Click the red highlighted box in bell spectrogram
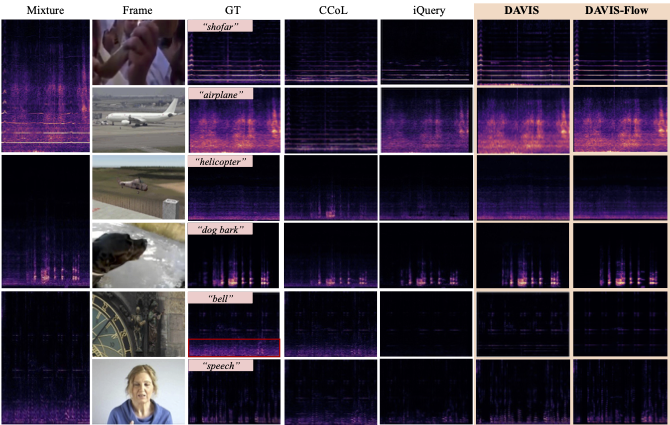The height and width of the screenshot is (425, 670). [234, 347]
